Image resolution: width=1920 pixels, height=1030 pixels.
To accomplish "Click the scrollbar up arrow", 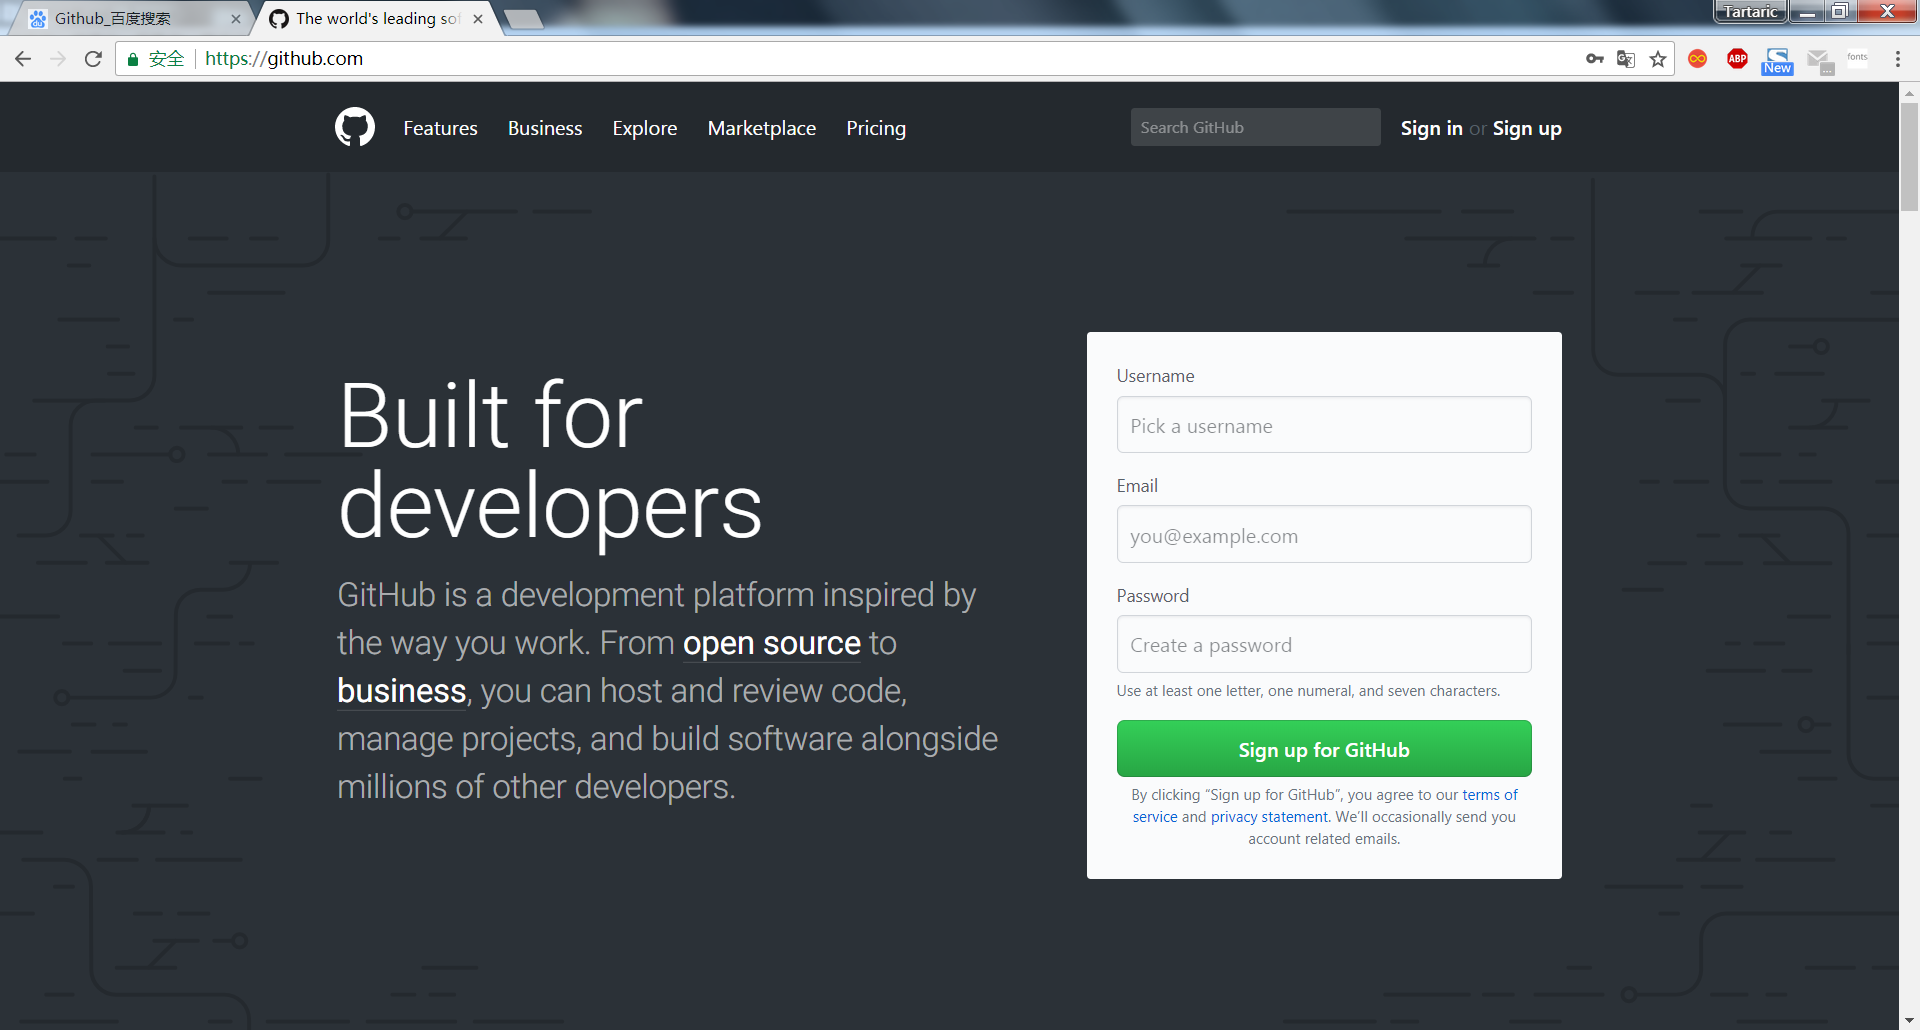I will (x=1910, y=92).
